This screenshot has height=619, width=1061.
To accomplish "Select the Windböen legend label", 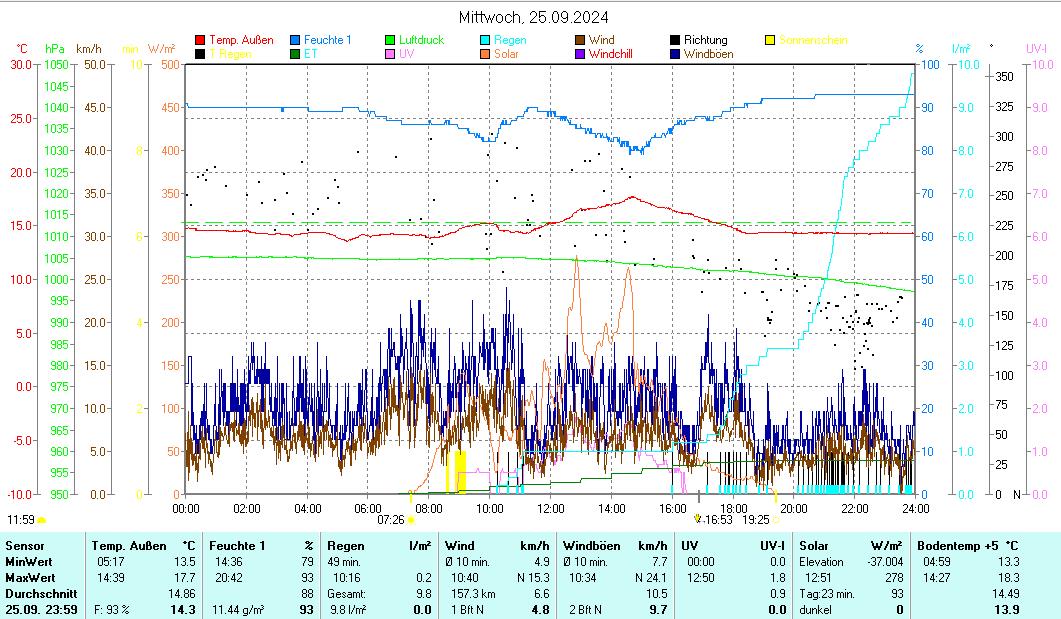I will click(711, 54).
